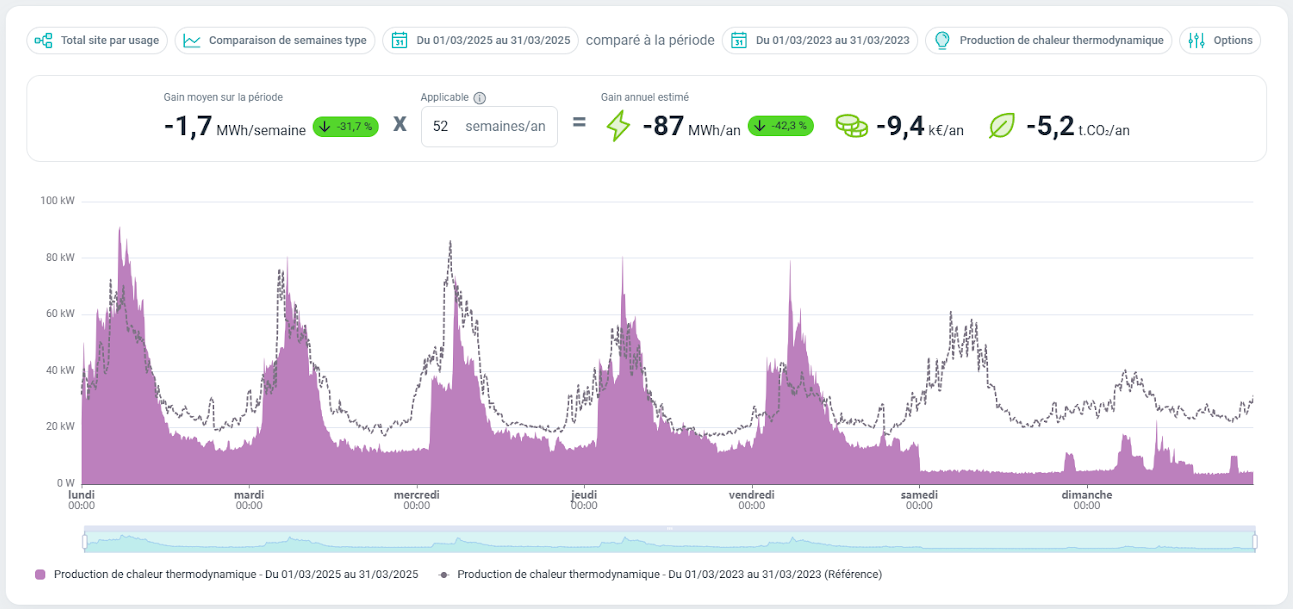Open date picker Du 01/03/2025 au 31/03/2025

pos(492,41)
